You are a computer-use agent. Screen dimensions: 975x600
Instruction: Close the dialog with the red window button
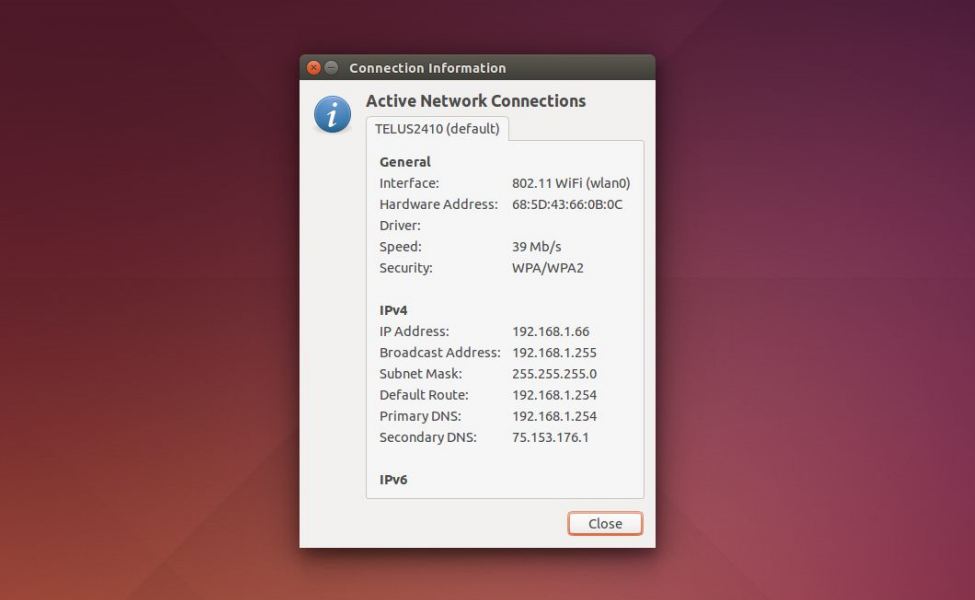[314, 68]
